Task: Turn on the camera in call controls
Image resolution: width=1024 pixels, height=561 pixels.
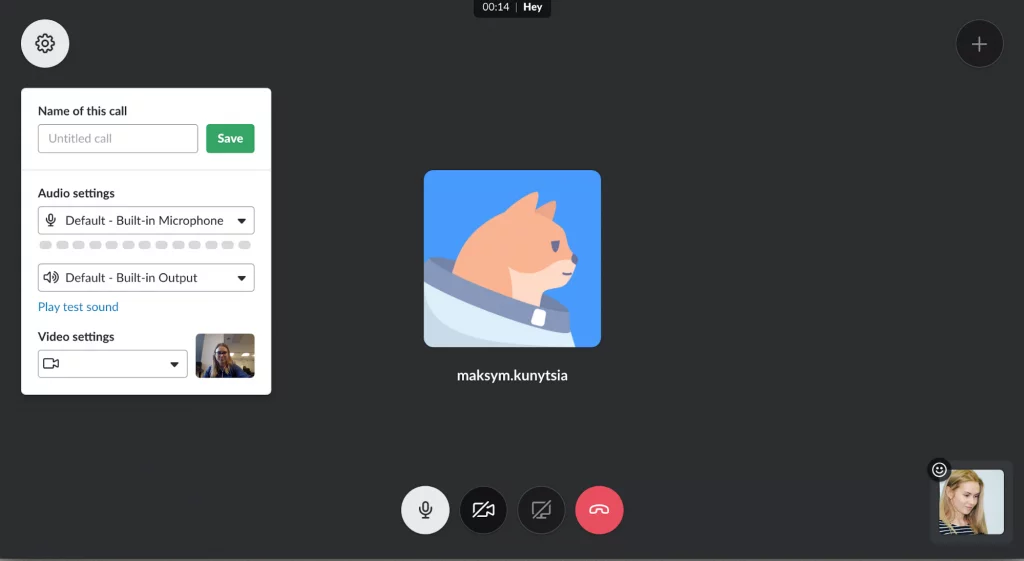Action: pyautogui.click(x=483, y=510)
